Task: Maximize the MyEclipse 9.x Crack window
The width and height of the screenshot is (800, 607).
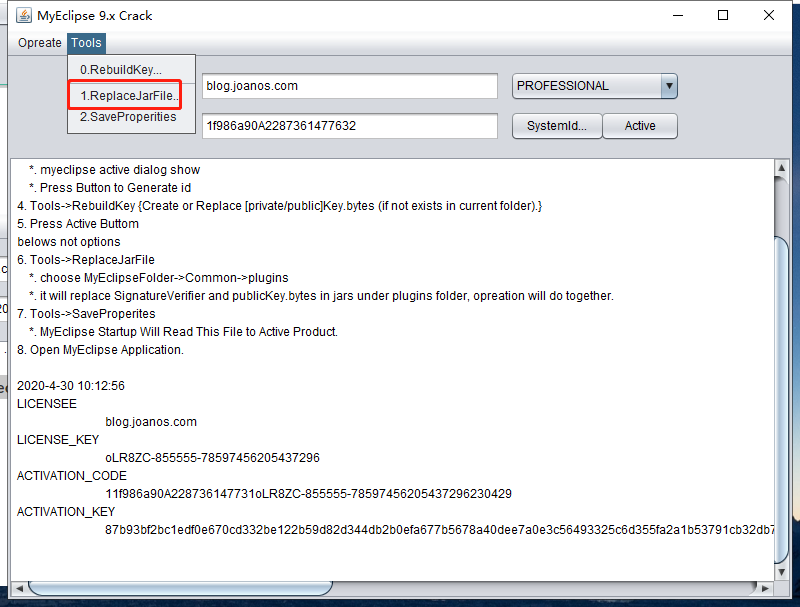Action: (x=722, y=16)
